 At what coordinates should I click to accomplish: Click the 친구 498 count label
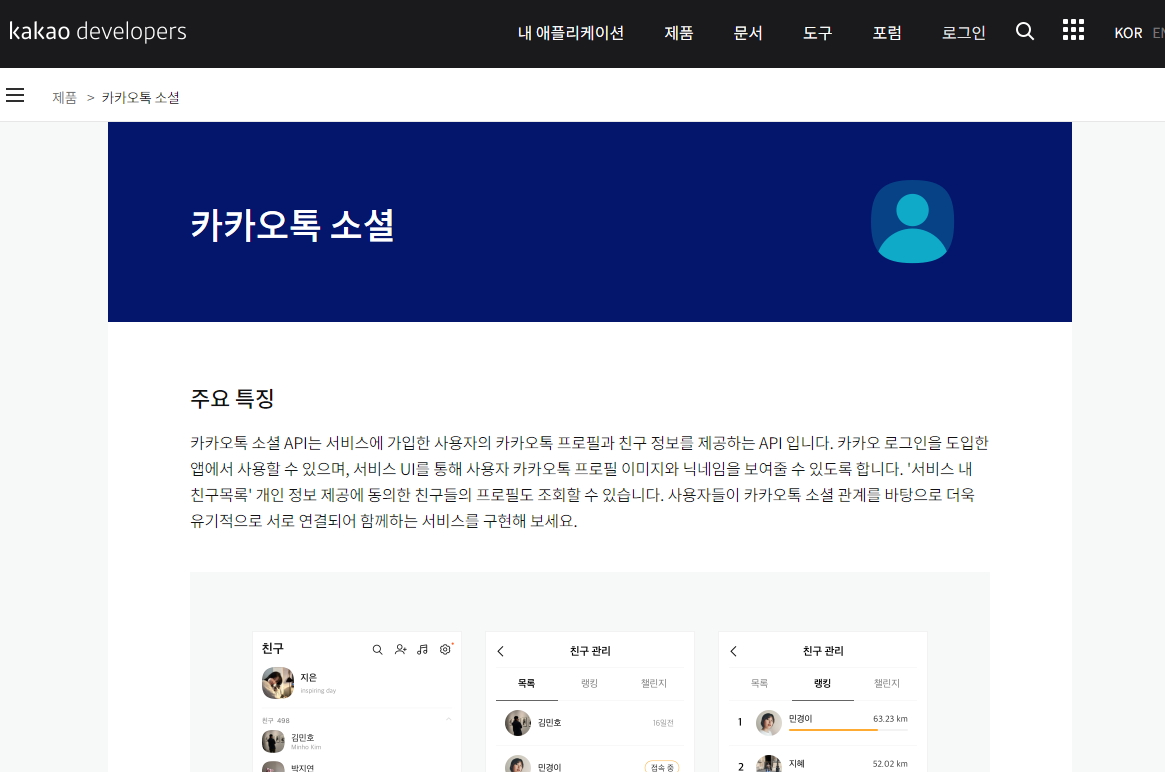(x=276, y=721)
